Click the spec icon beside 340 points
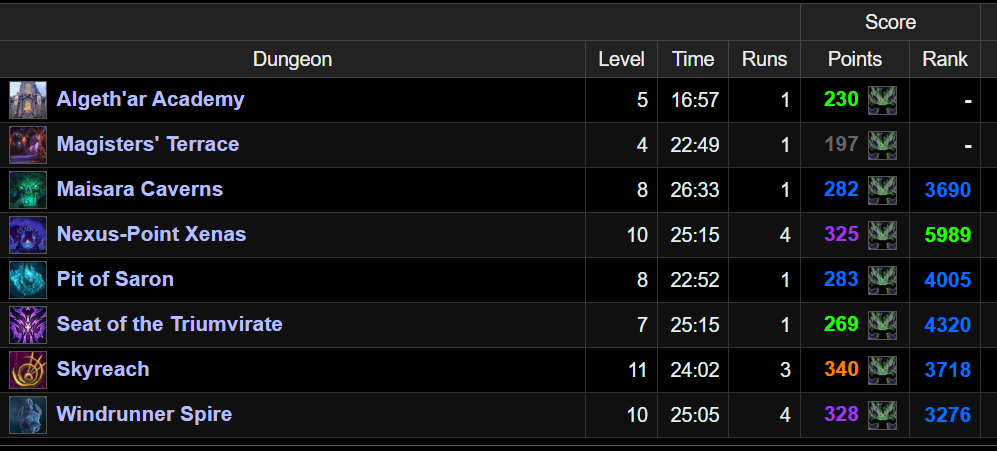This screenshot has height=451, width=997. (x=882, y=370)
